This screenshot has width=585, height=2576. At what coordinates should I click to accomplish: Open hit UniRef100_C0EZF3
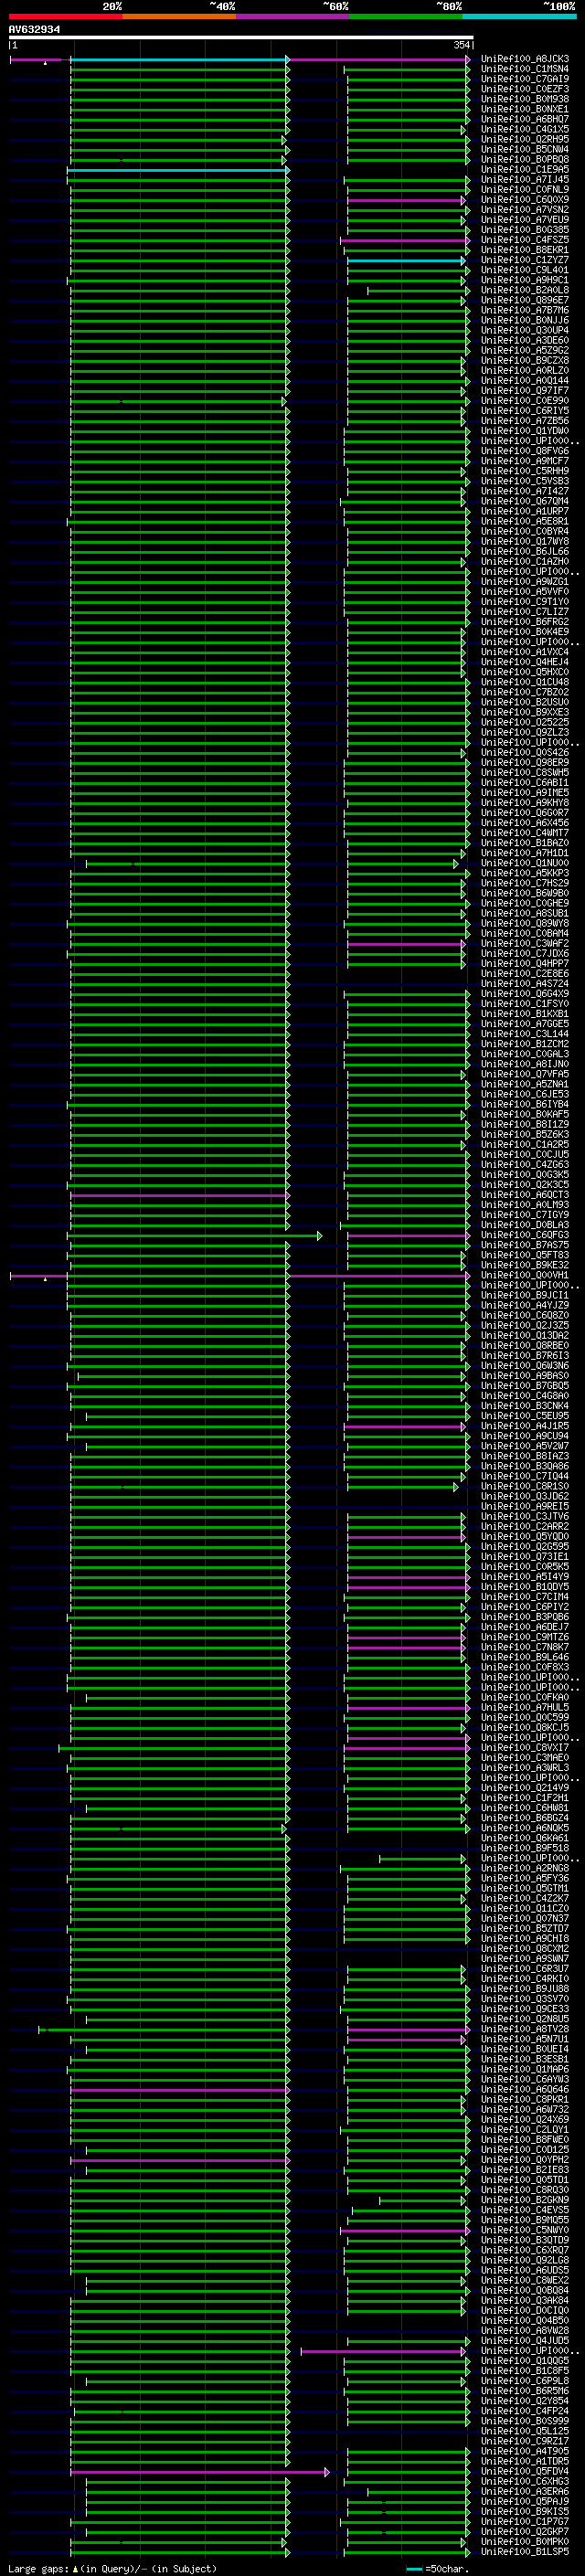click(x=525, y=89)
